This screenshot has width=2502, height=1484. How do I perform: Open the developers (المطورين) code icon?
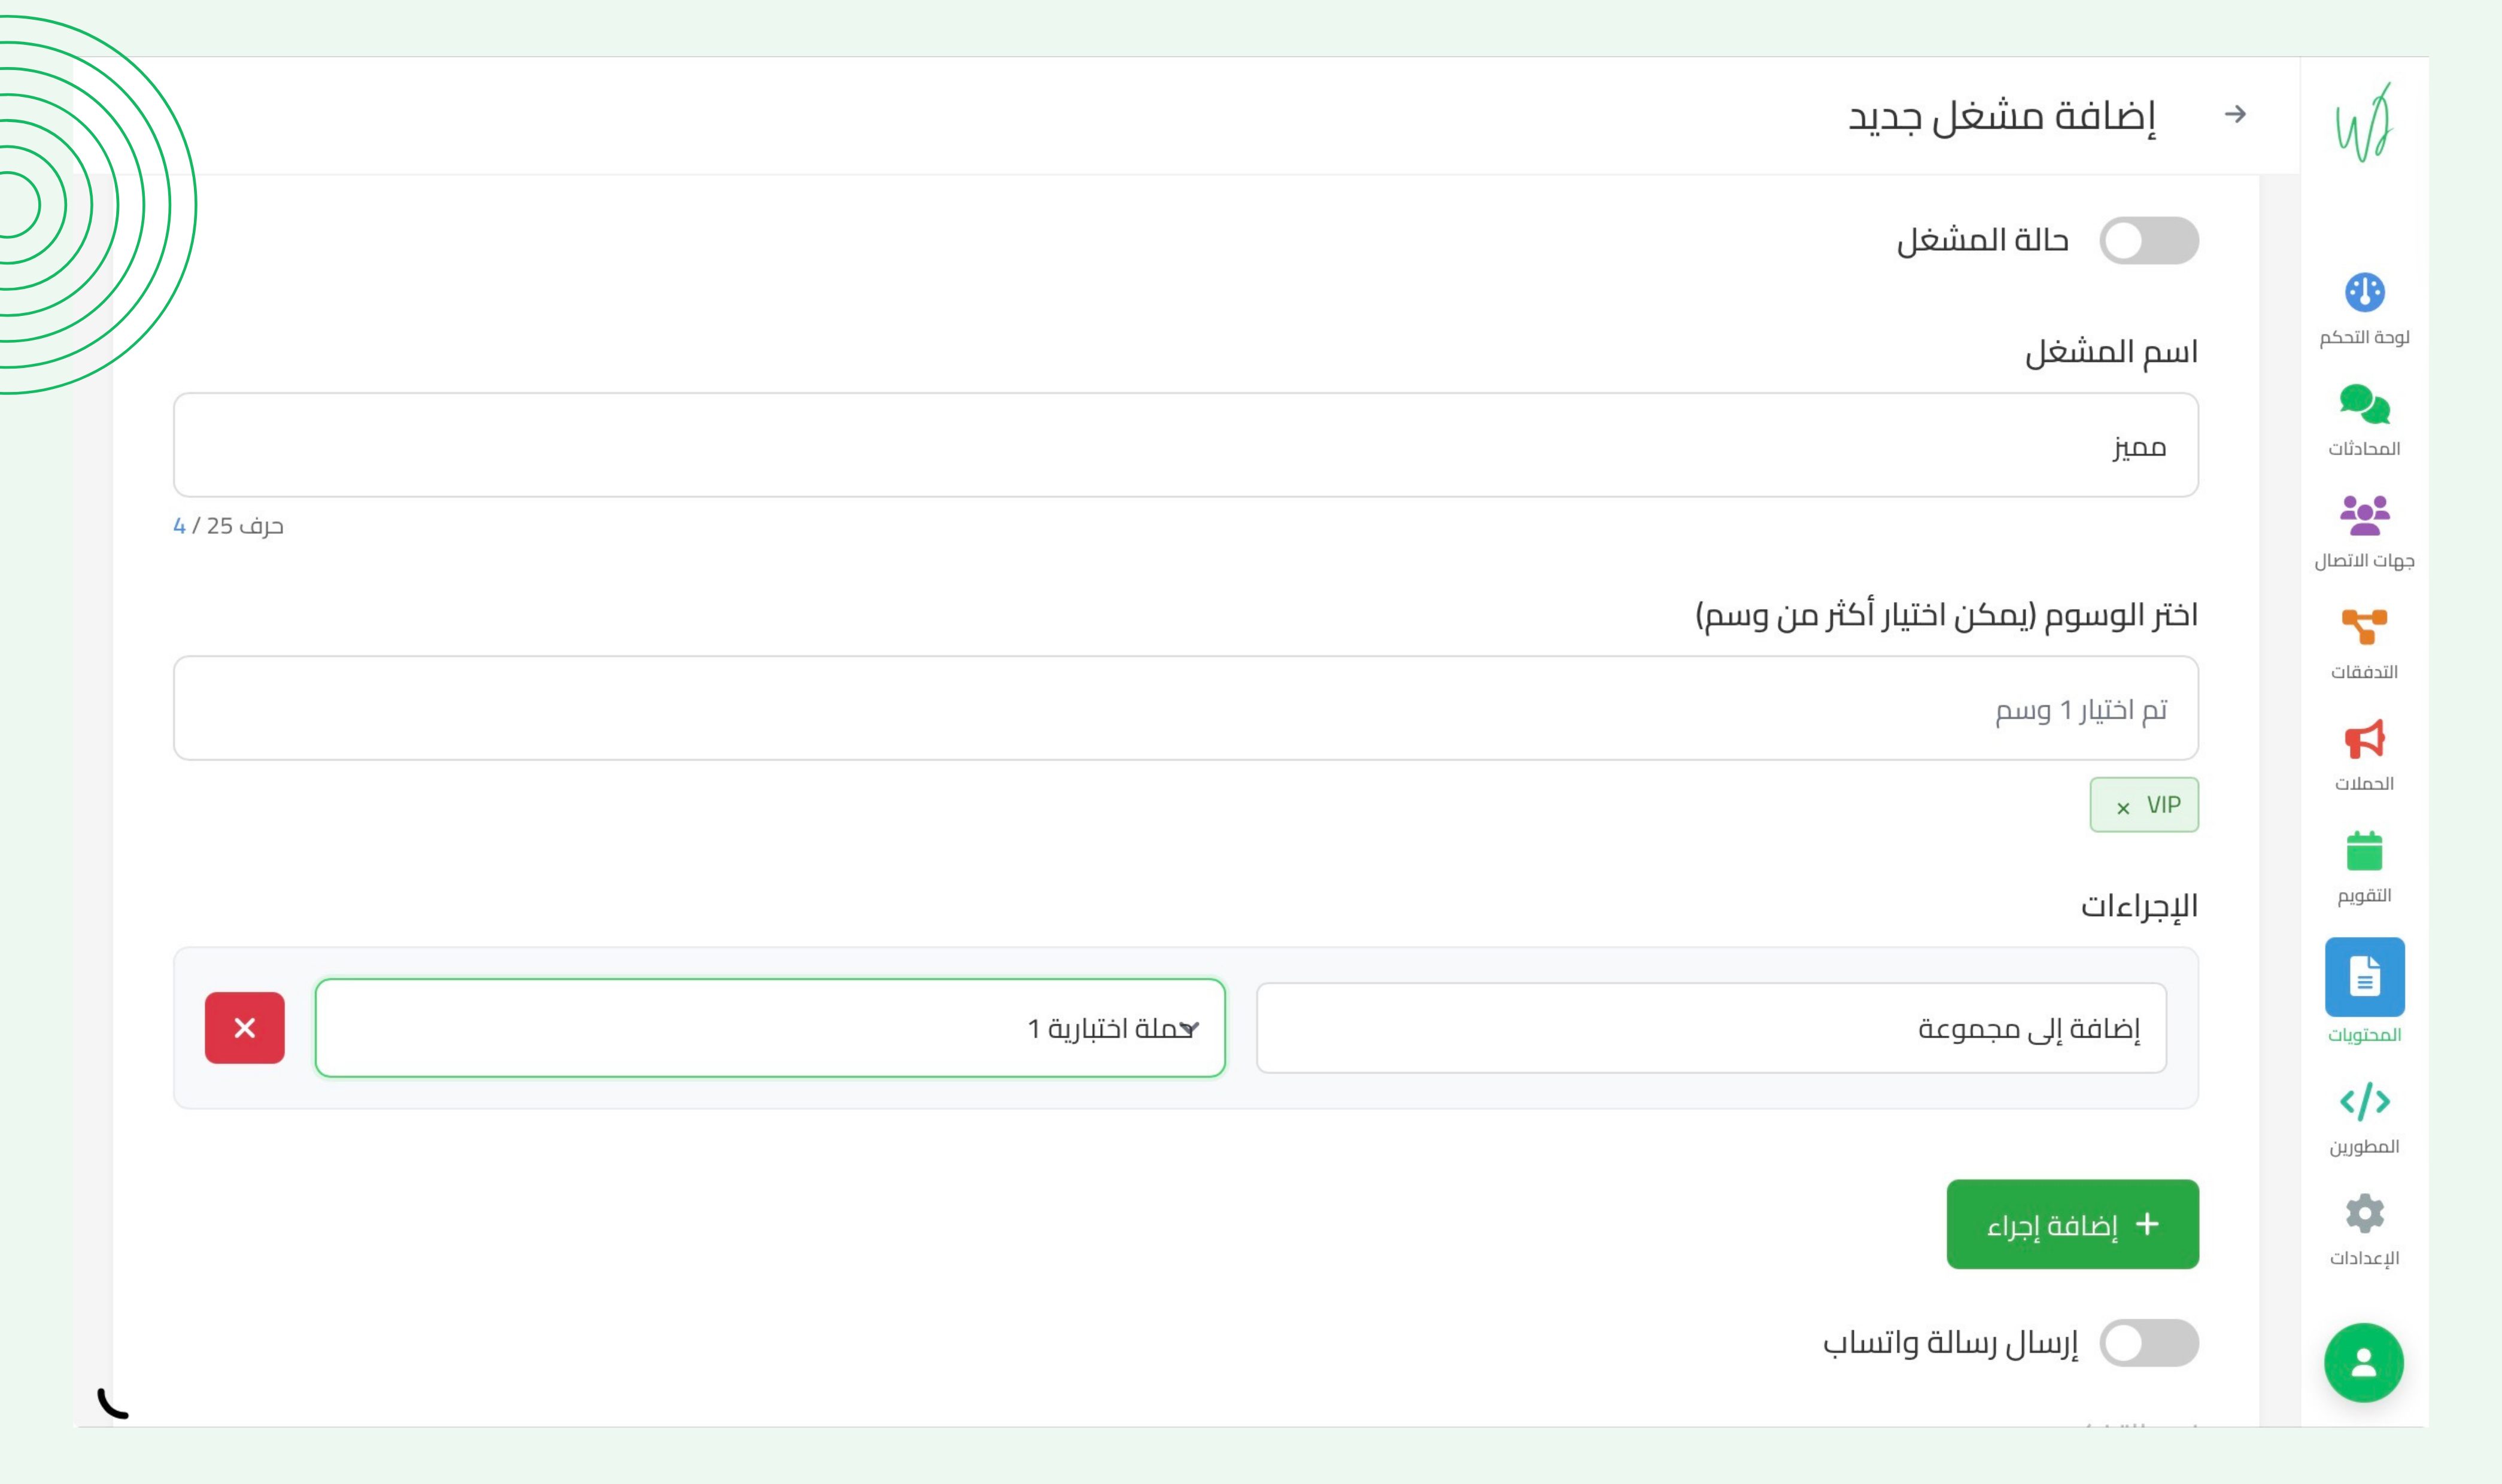[x=2364, y=1102]
